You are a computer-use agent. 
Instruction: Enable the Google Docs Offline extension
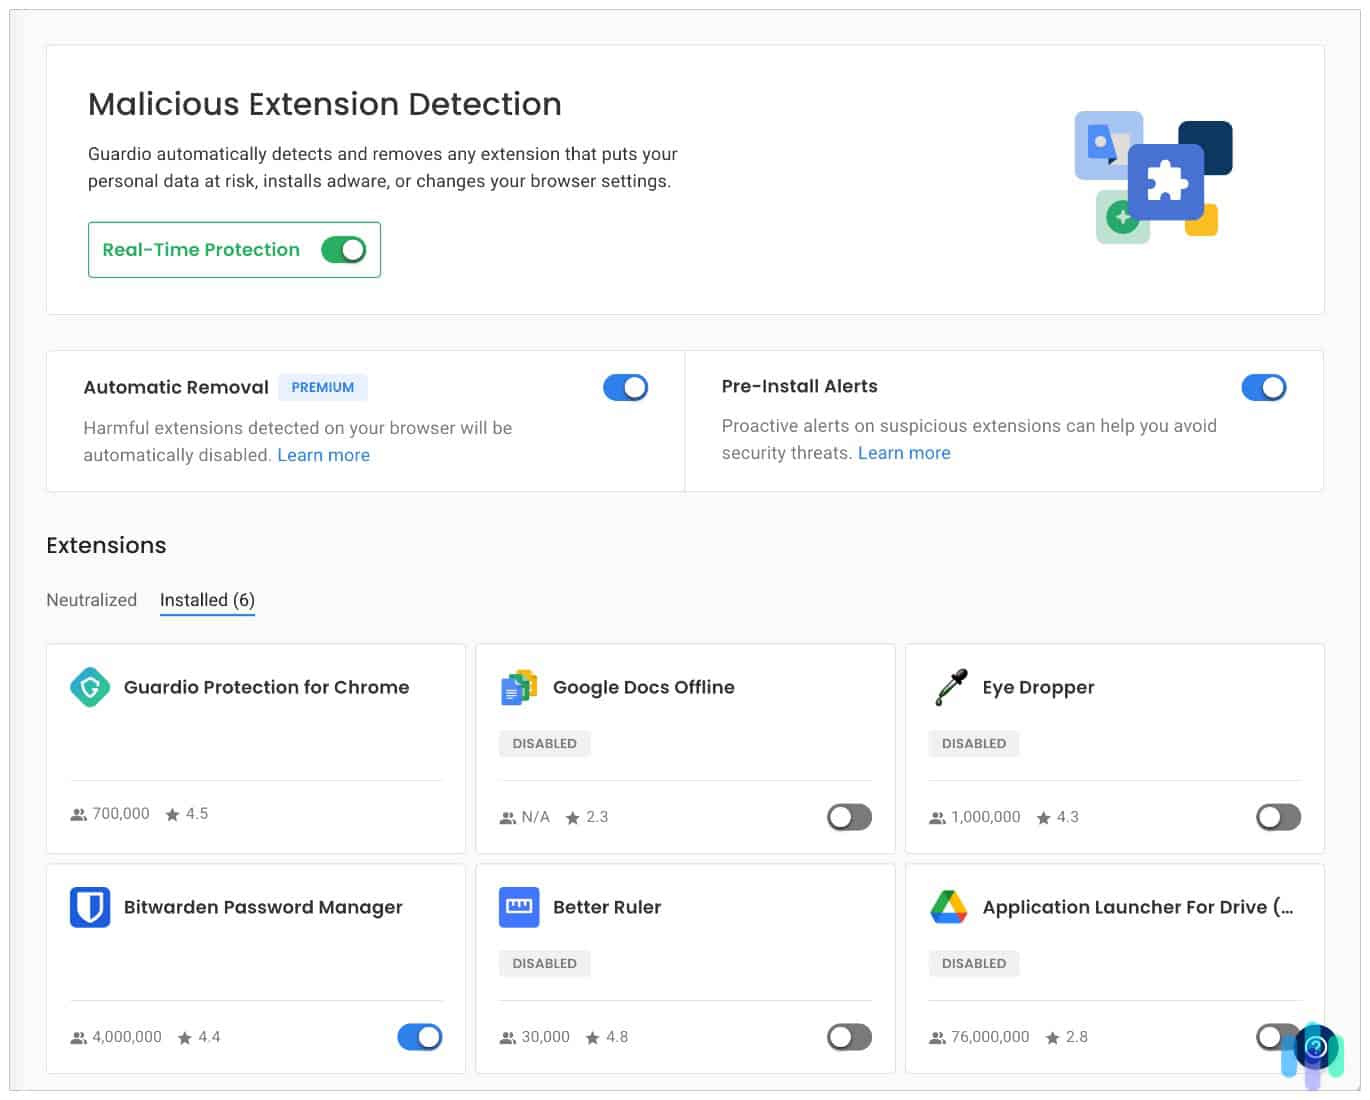pos(848,817)
